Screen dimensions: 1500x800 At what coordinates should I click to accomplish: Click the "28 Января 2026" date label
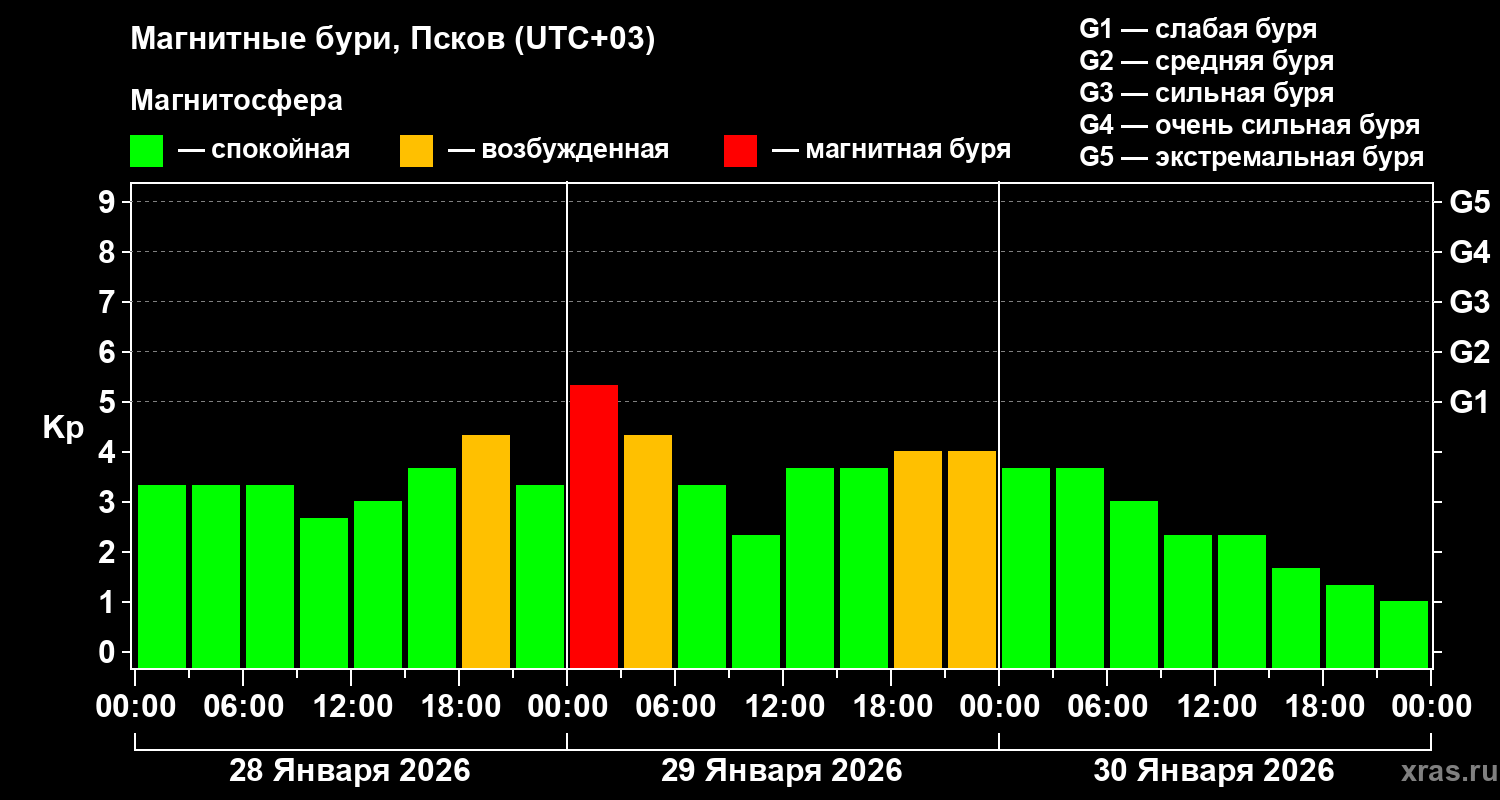(x=350, y=771)
